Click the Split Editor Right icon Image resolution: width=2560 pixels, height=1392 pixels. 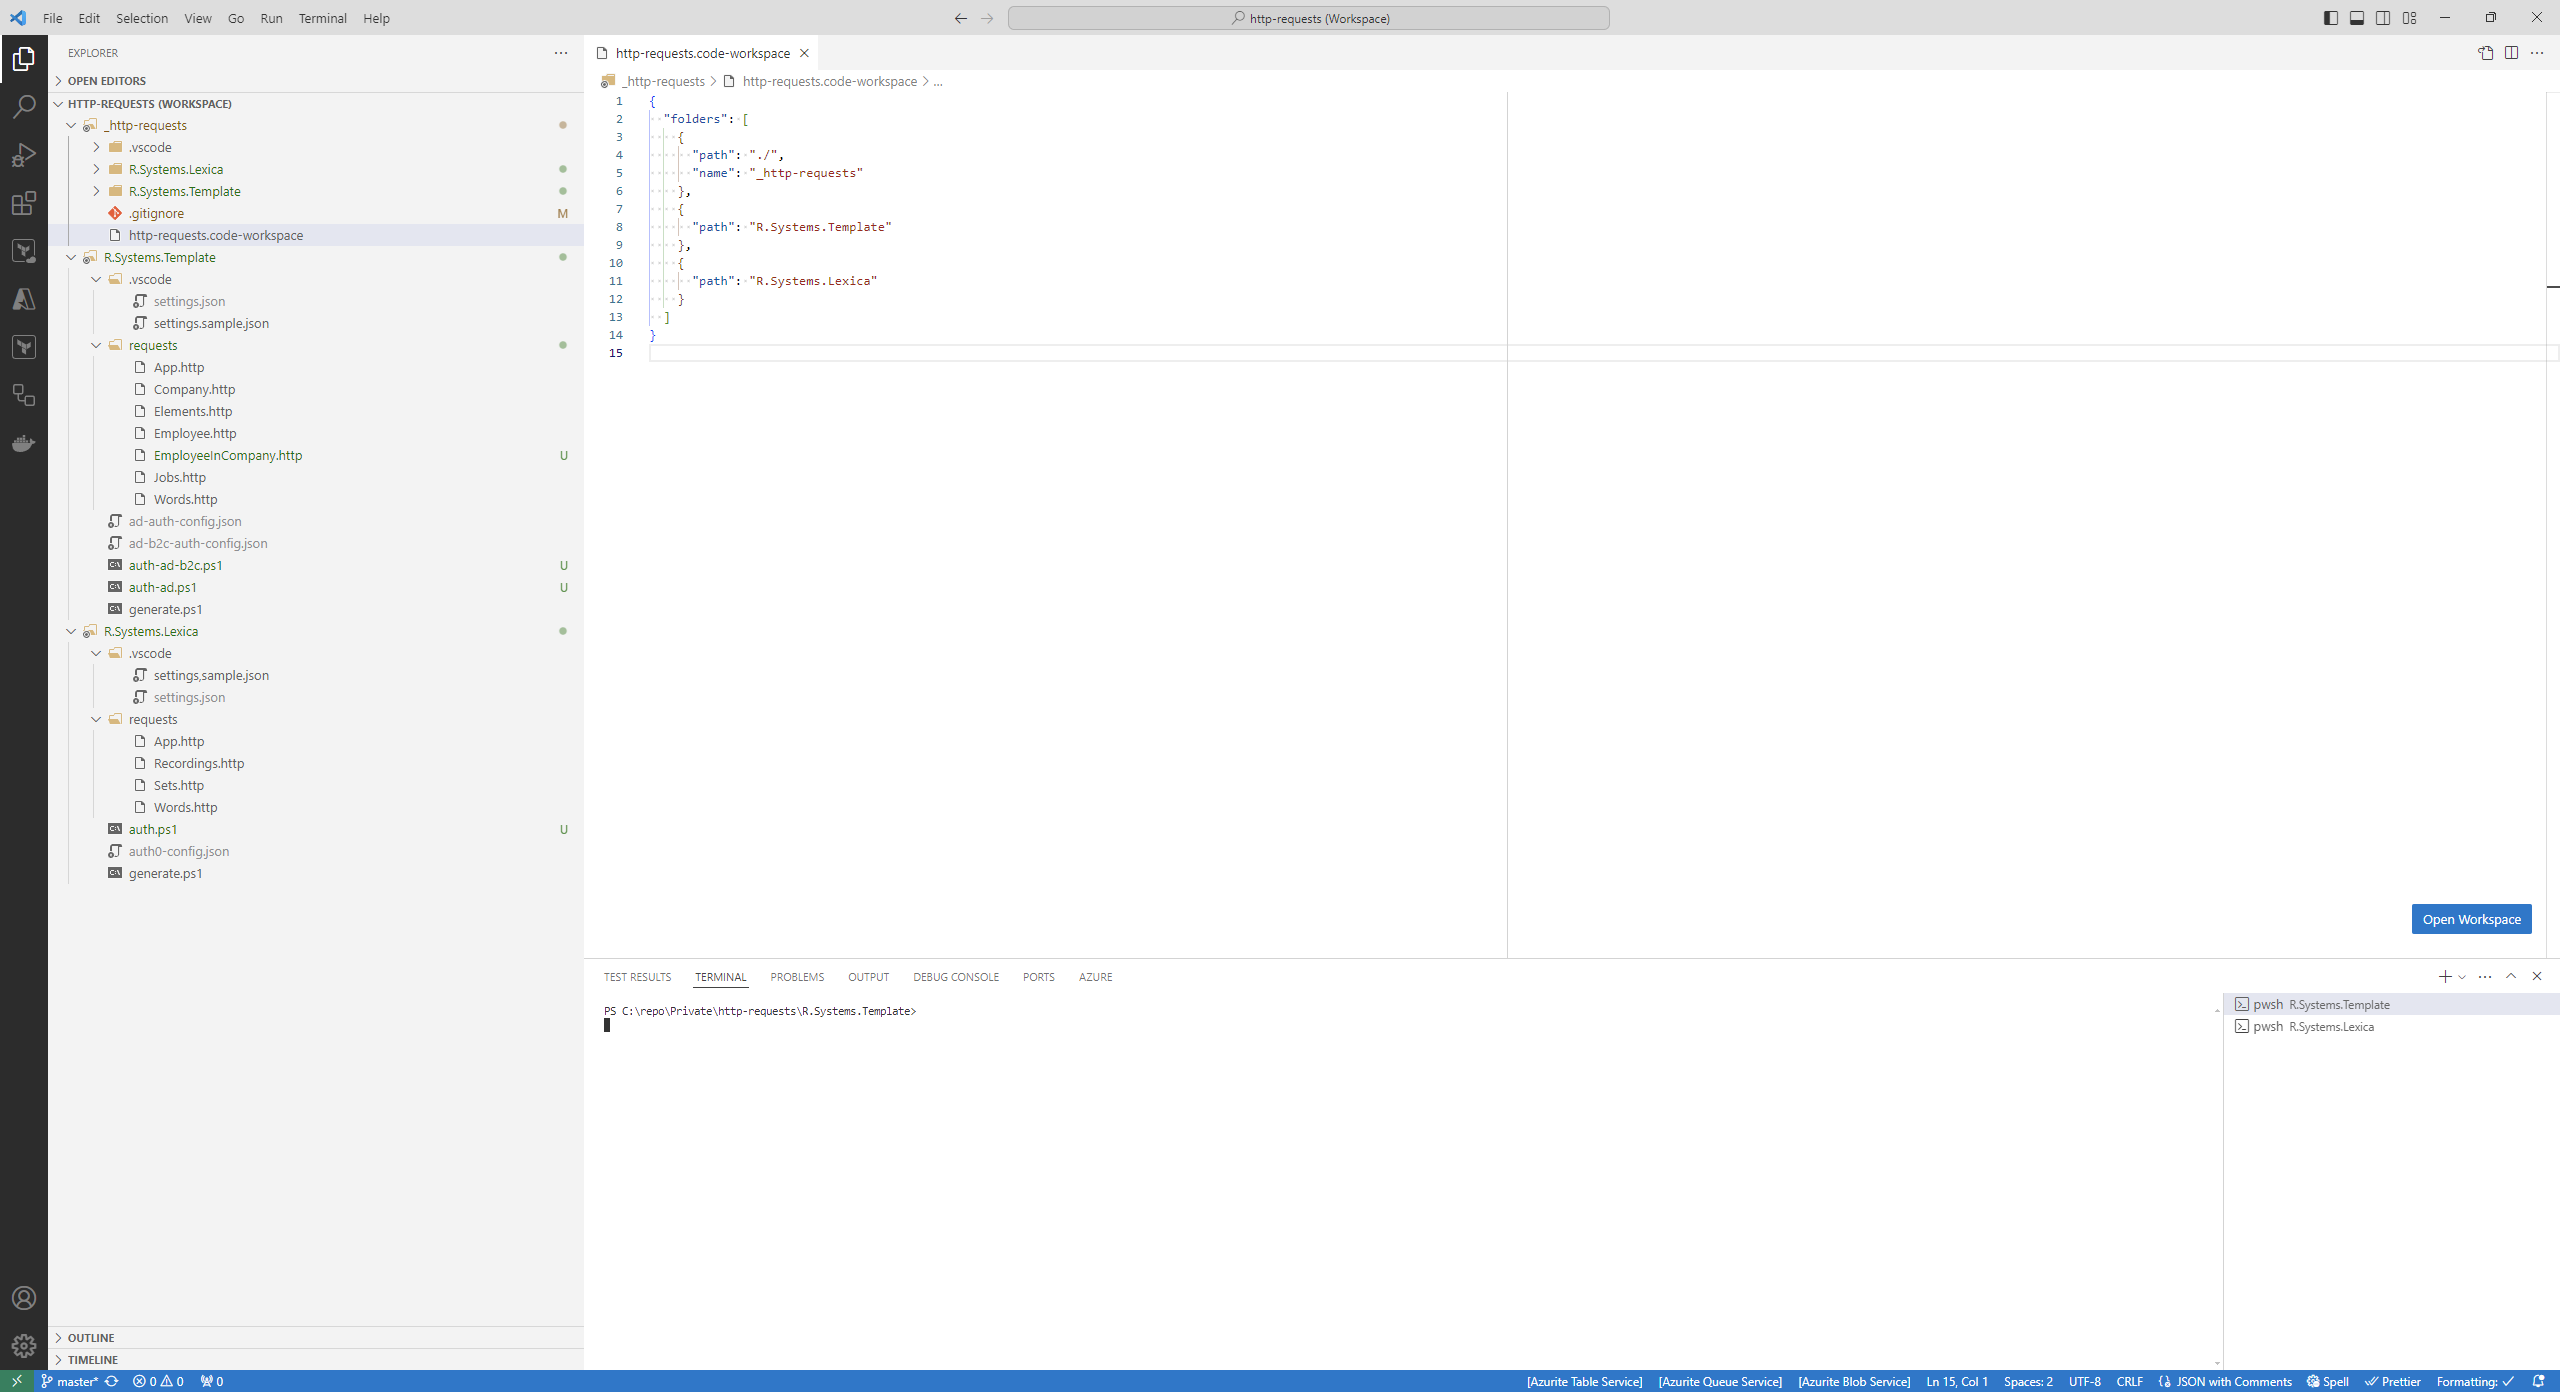[x=2511, y=53]
